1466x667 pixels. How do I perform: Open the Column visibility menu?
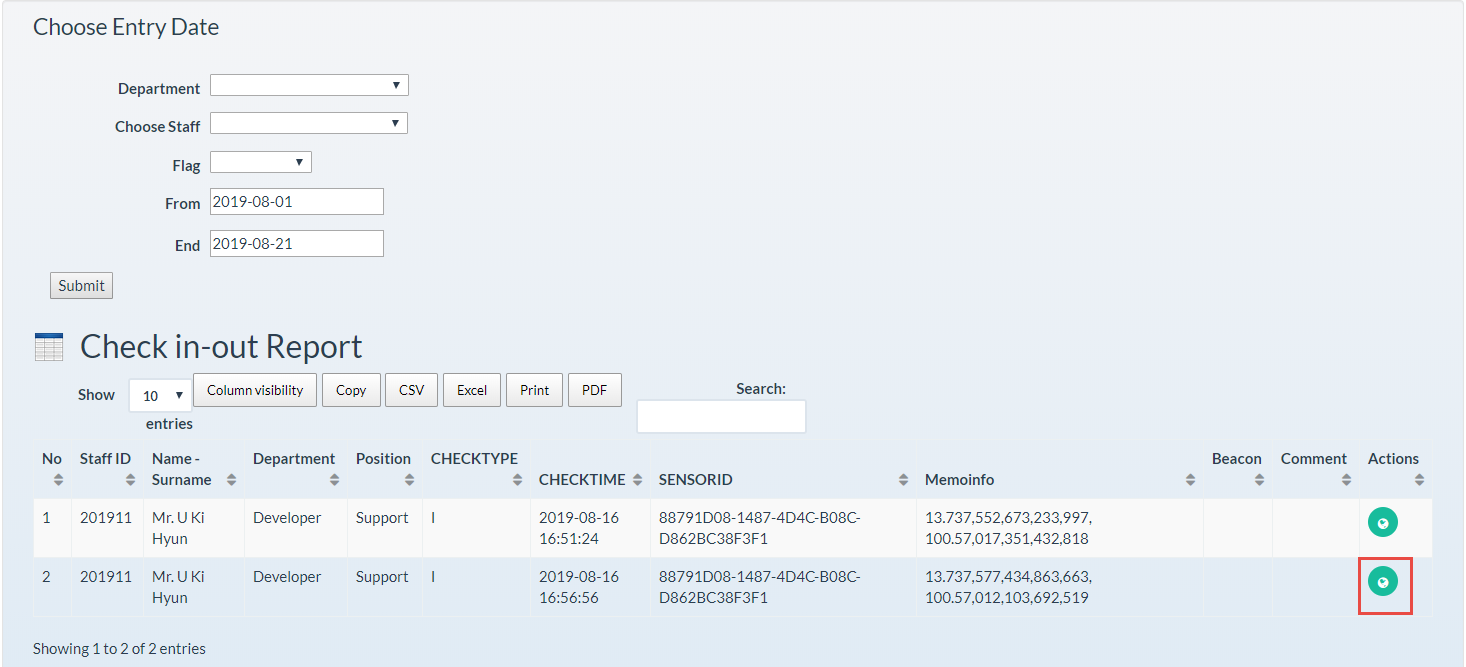pos(255,390)
